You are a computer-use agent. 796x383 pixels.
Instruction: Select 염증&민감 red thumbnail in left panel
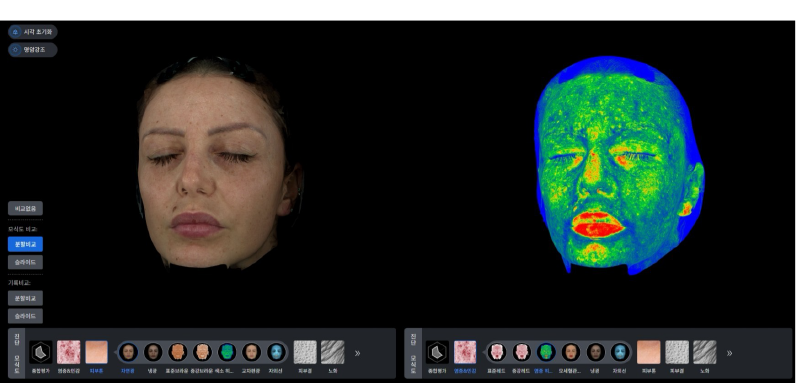(x=69, y=352)
